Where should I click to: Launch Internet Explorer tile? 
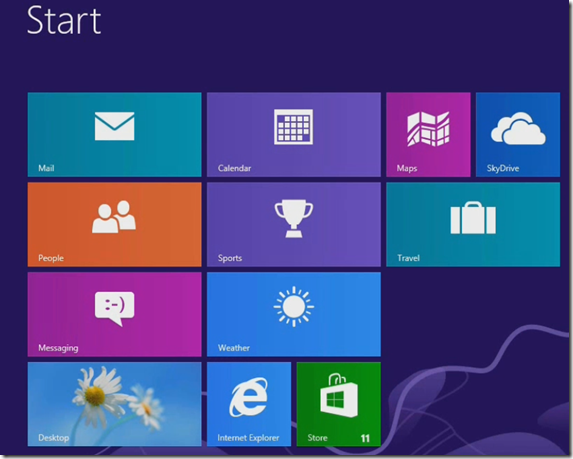click(x=249, y=404)
